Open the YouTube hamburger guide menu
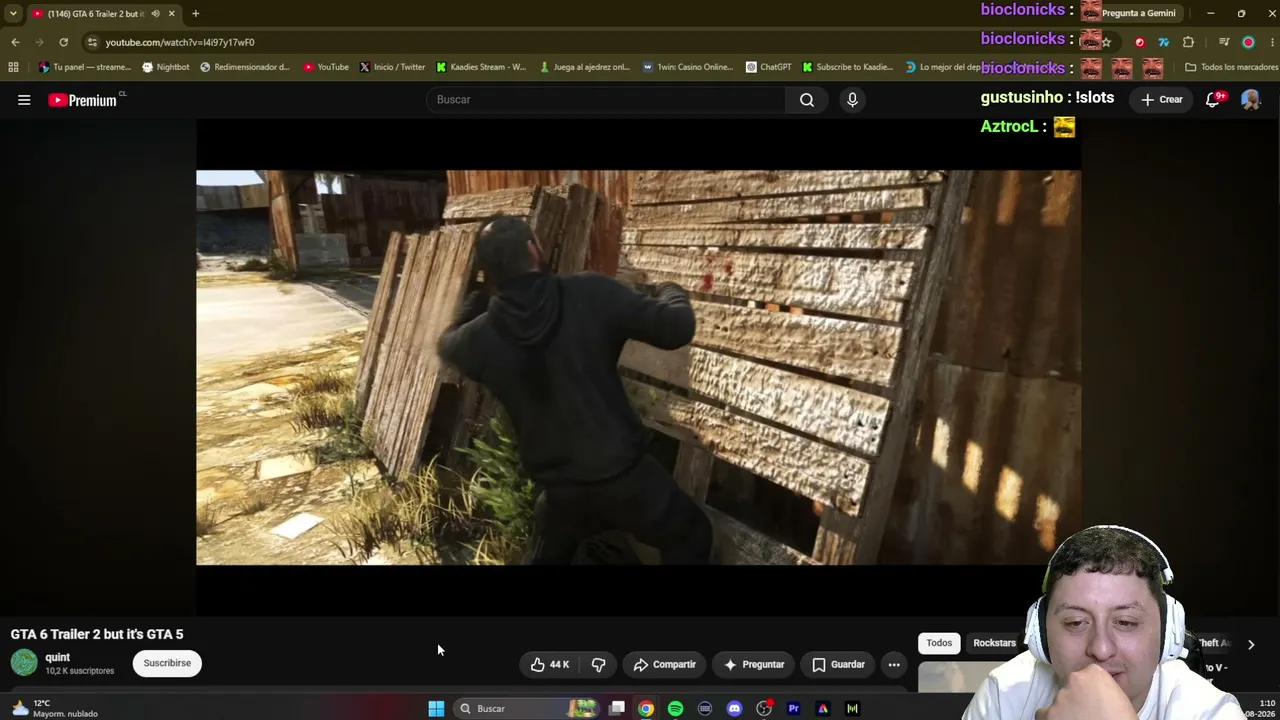Screen dimensions: 1280x720 point(24,100)
